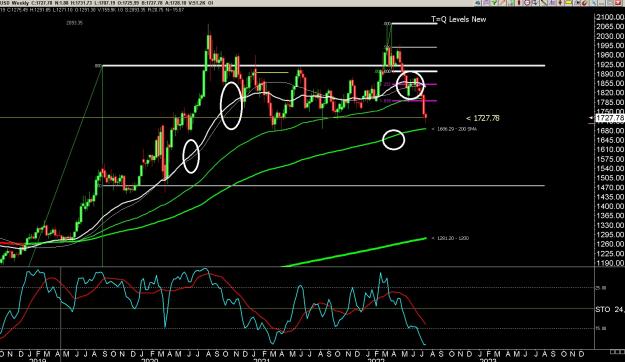
Task: Click the 1925.00 price axis label
Action: (x=610, y=64)
